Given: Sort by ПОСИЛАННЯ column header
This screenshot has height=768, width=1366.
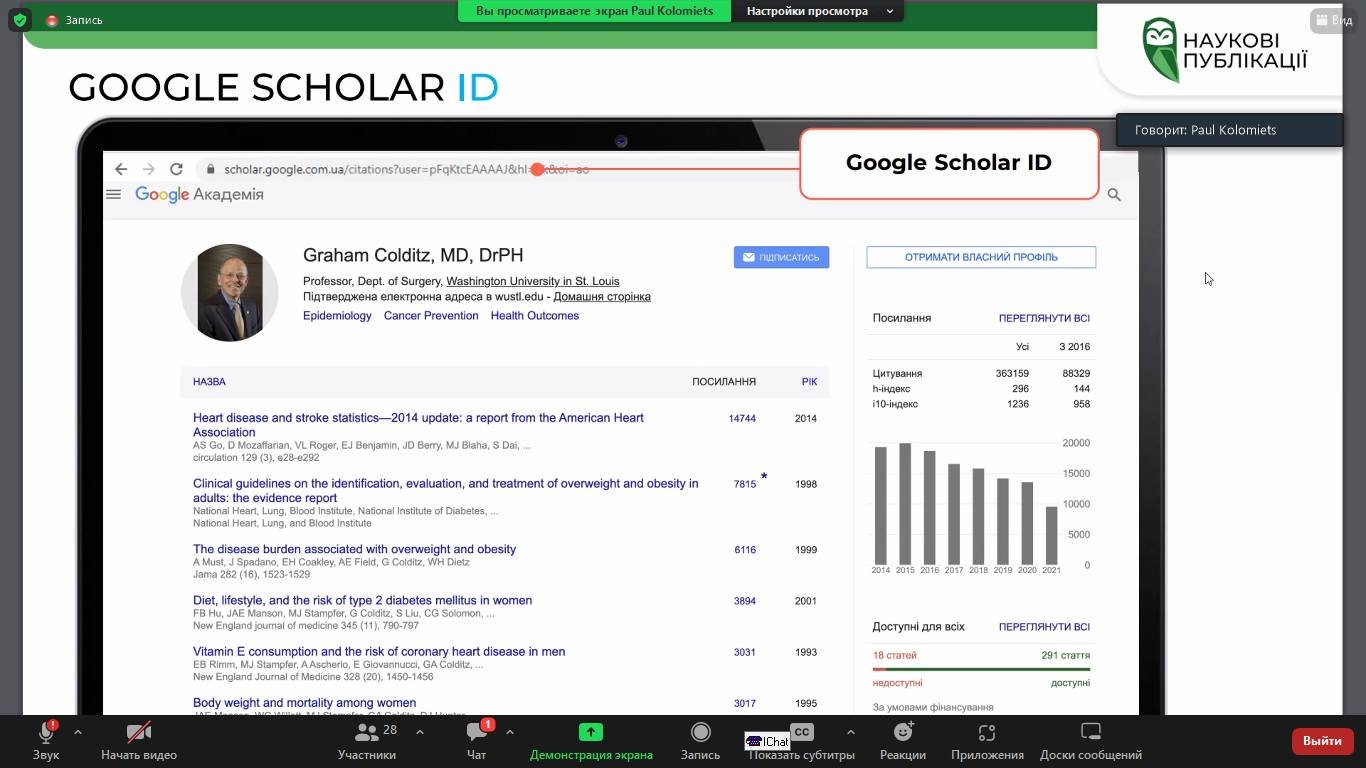Looking at the screenshot, I should point(724,382).
